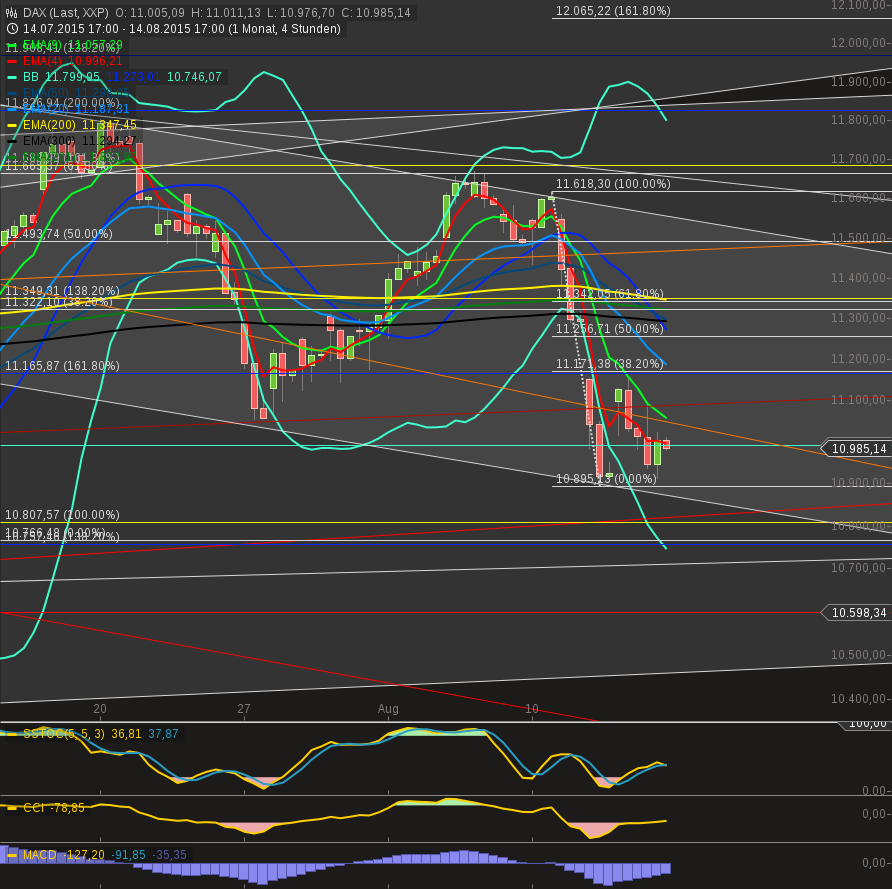The width and height of the screenshot is (892, 889).
Task: Select the Fibonacci label 12.065,22 (161.80%)
Action: [613, 11]
